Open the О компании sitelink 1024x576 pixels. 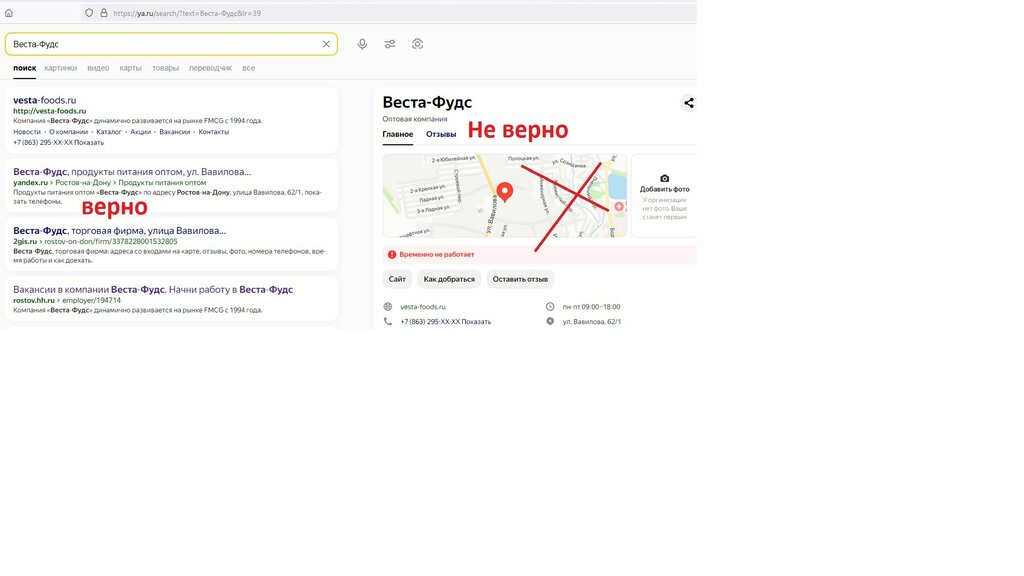69,132
